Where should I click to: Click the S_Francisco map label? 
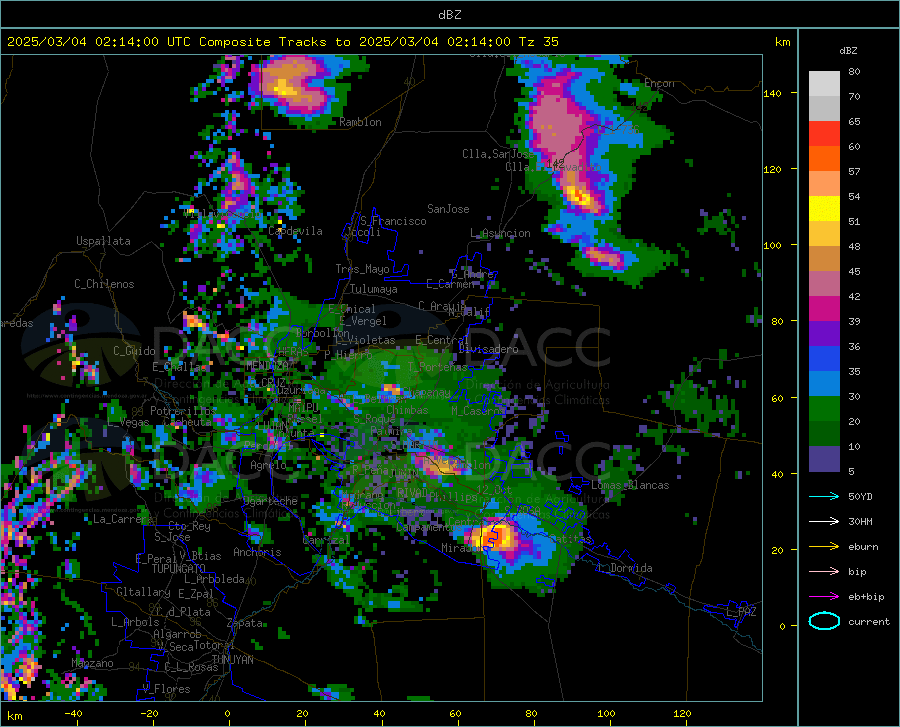click(x=393, y=221)
